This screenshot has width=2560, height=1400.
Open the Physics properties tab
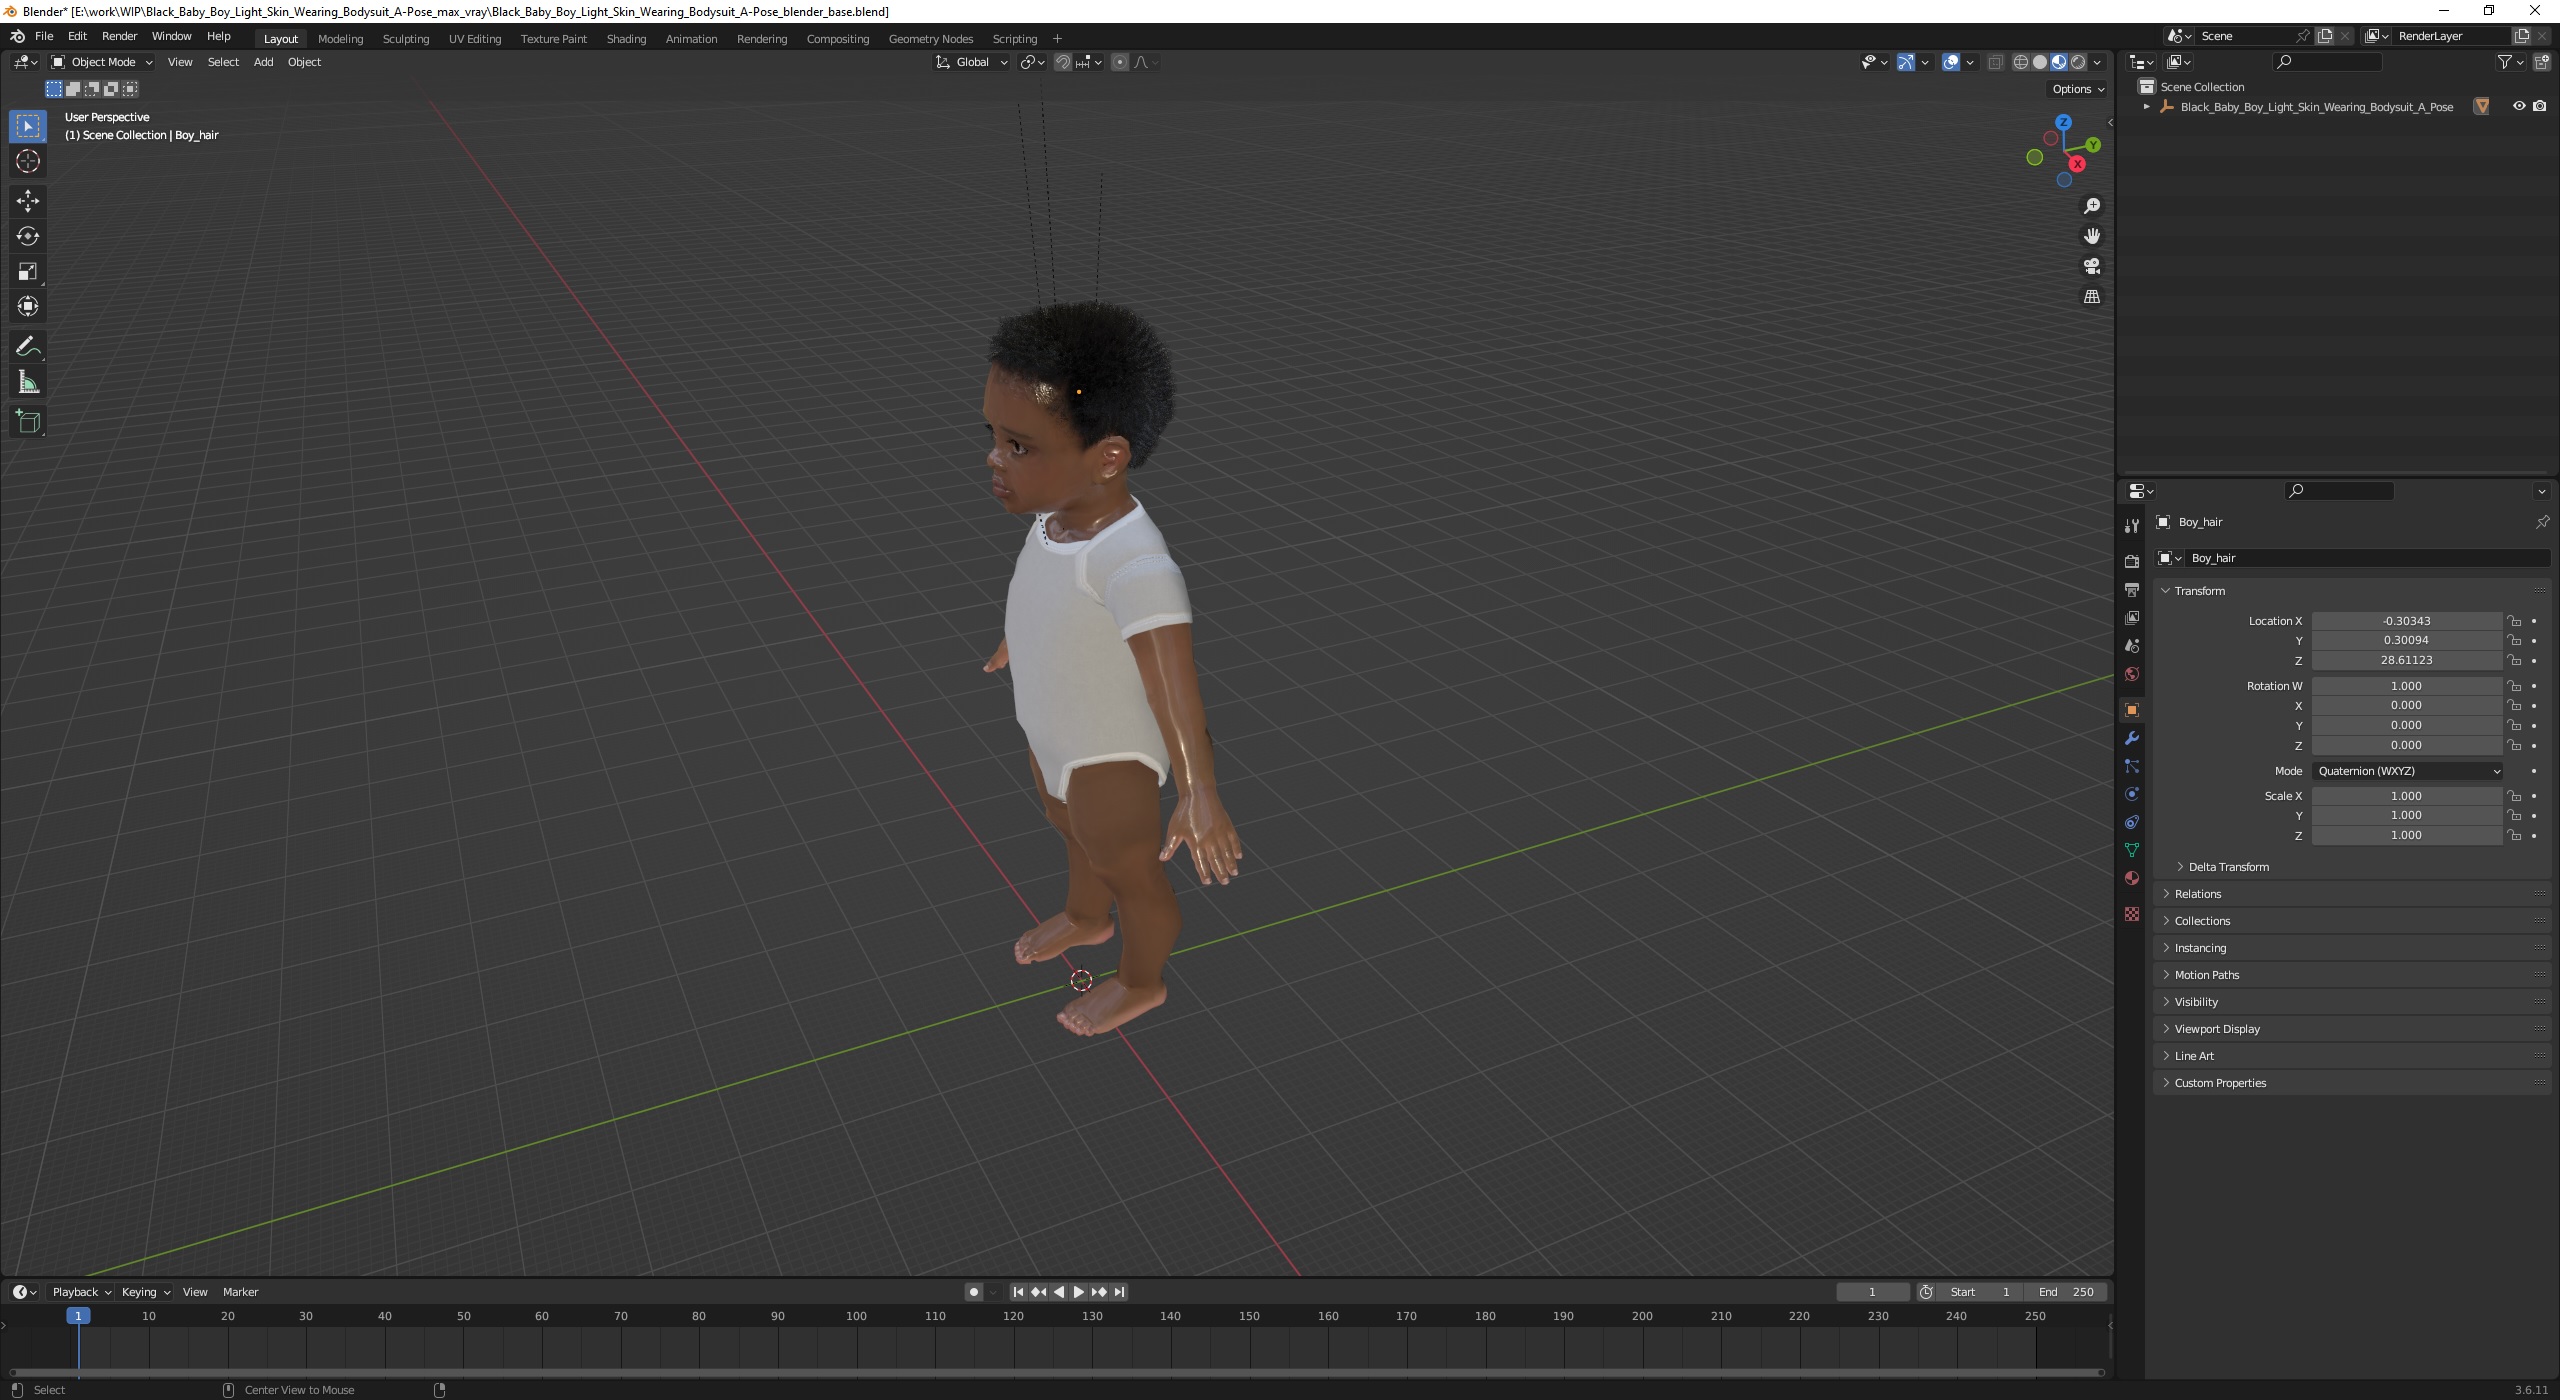tap(2132, 794)
